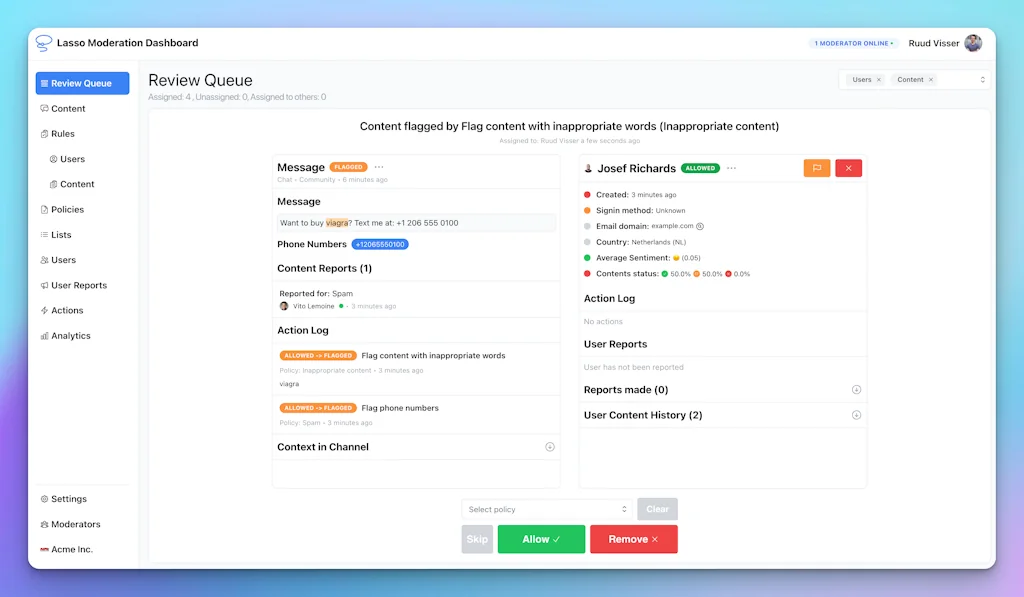
Task: Click the Review Queue page heading
Action: point(200,80)
